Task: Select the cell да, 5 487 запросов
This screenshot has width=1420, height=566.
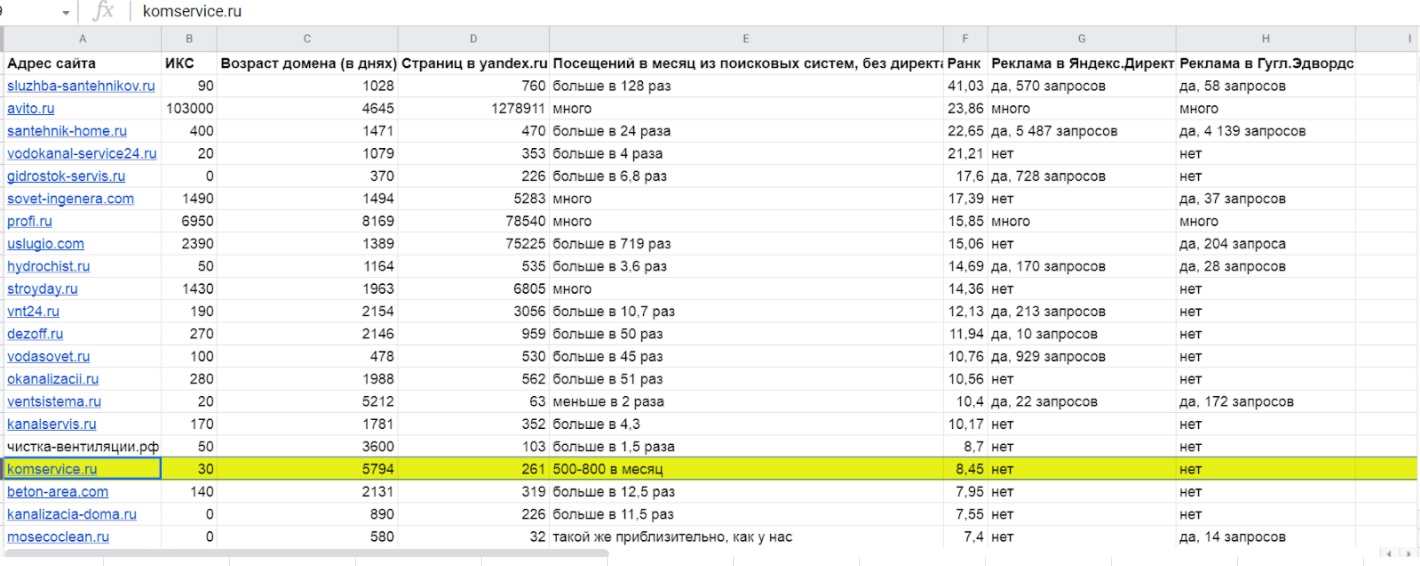Action: coord(1082,131)
